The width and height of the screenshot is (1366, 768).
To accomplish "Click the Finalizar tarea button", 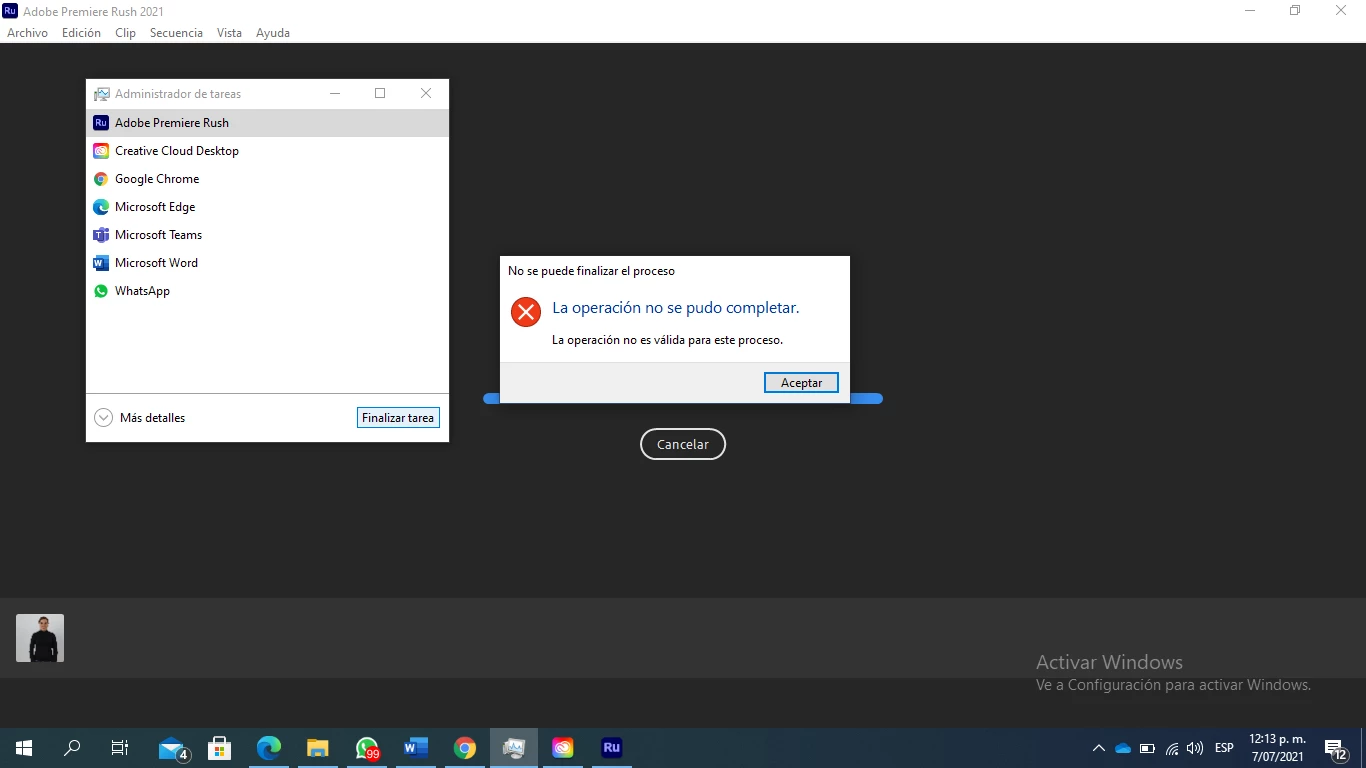I will point(398,418).
